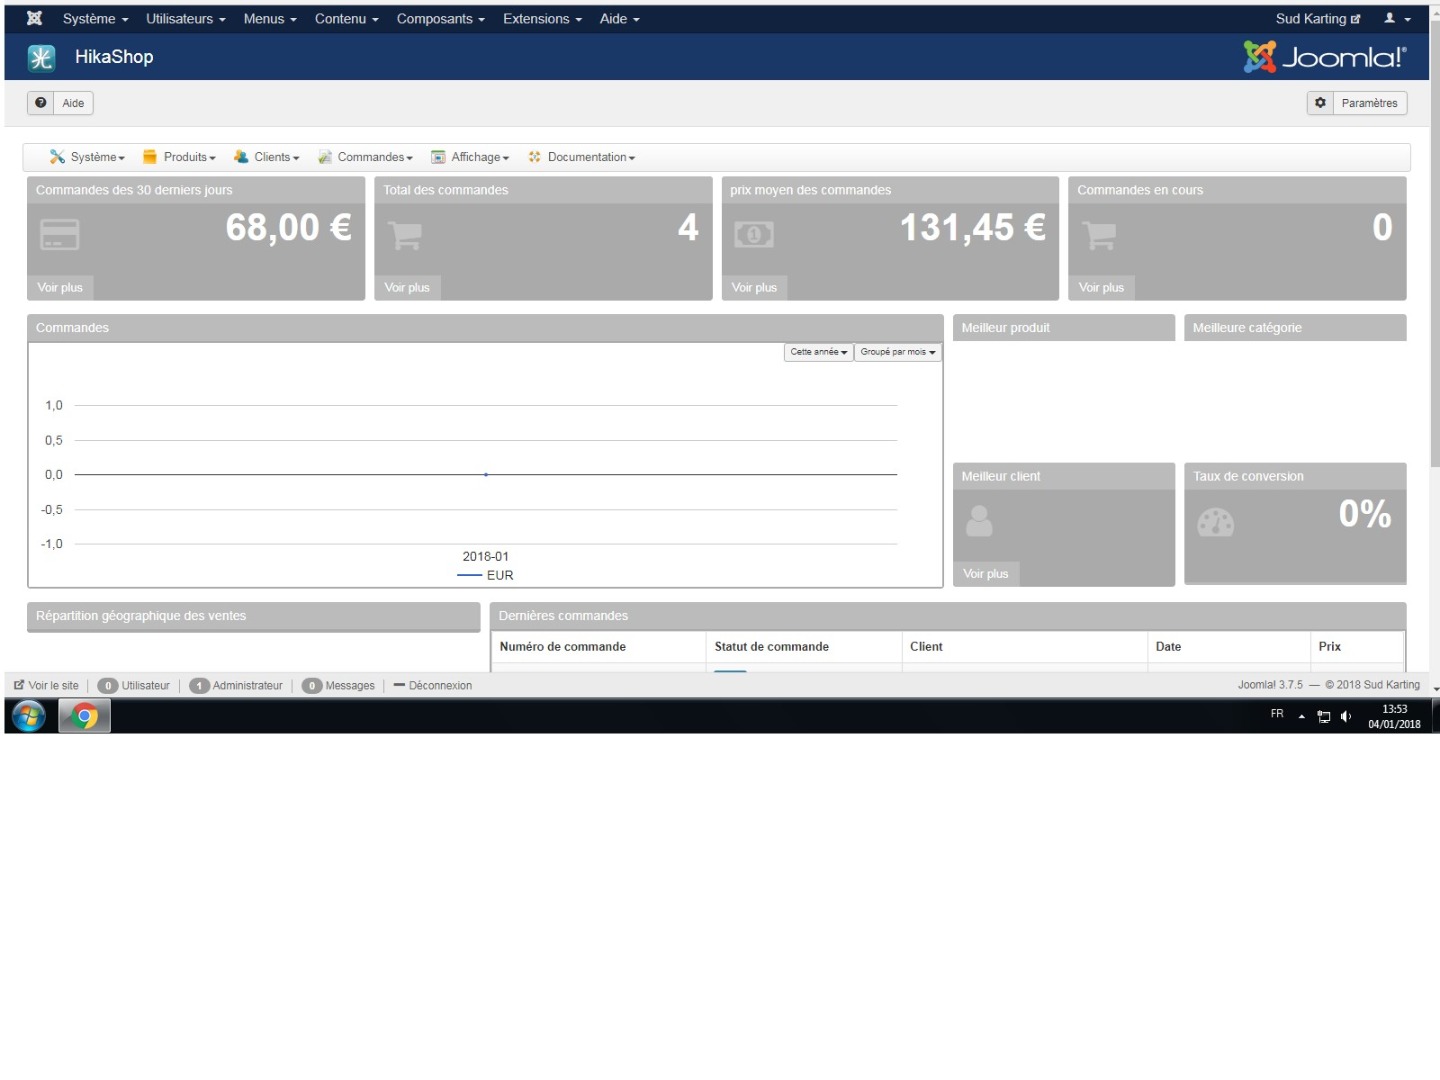This screenshot has height=1080, width=1440.
Task: Click Répartition géographique des ventes header
Action: [x=254, y=616]
